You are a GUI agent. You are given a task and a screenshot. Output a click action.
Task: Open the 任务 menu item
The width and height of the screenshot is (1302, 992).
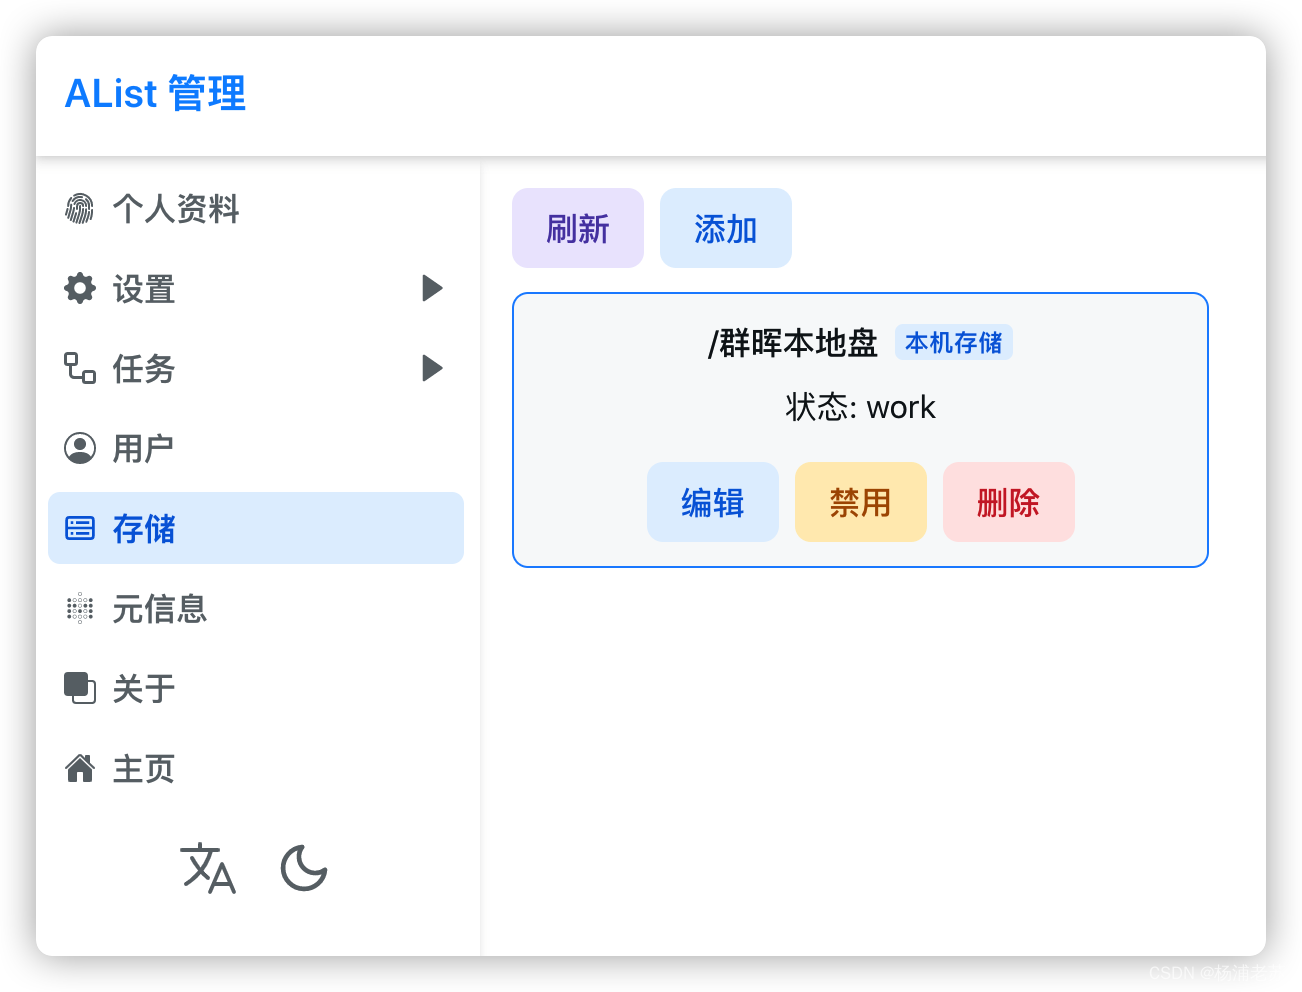(256, 368)
